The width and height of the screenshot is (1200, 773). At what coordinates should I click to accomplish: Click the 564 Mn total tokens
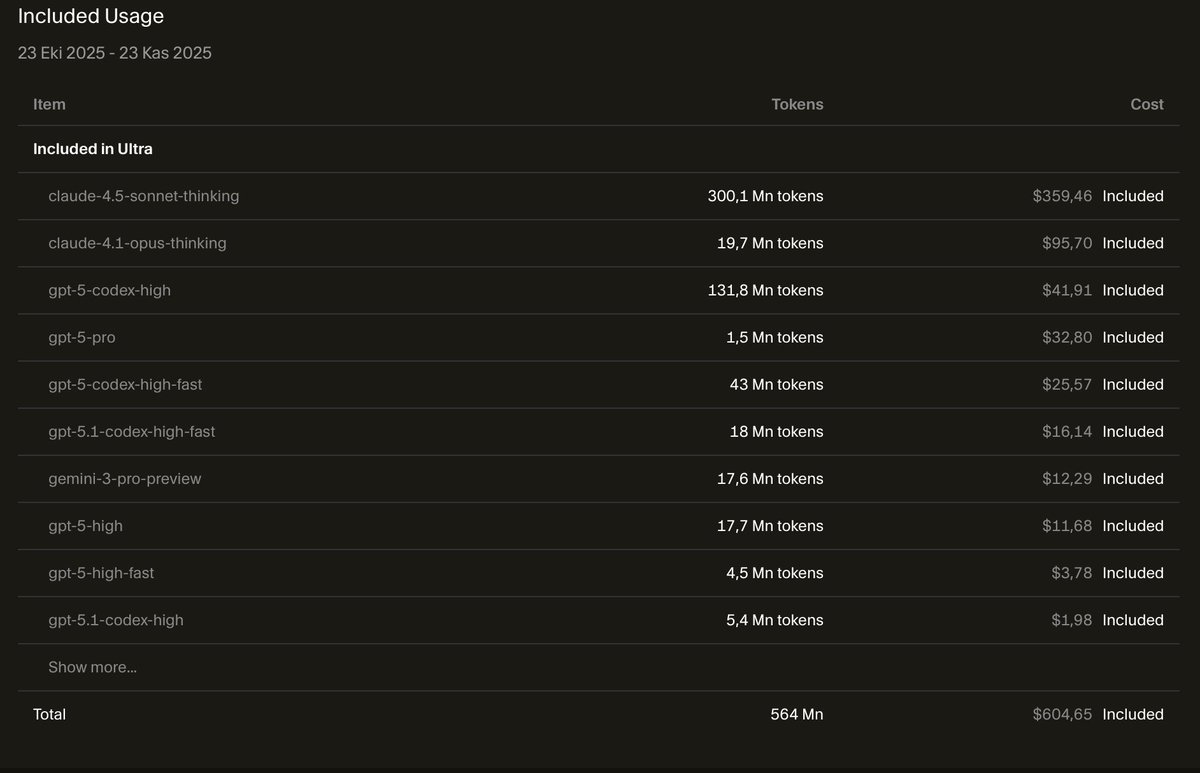tap(797, 714)
